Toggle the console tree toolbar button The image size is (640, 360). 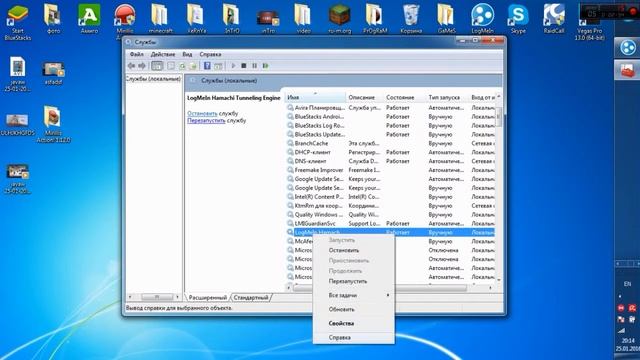coord(157,66)
